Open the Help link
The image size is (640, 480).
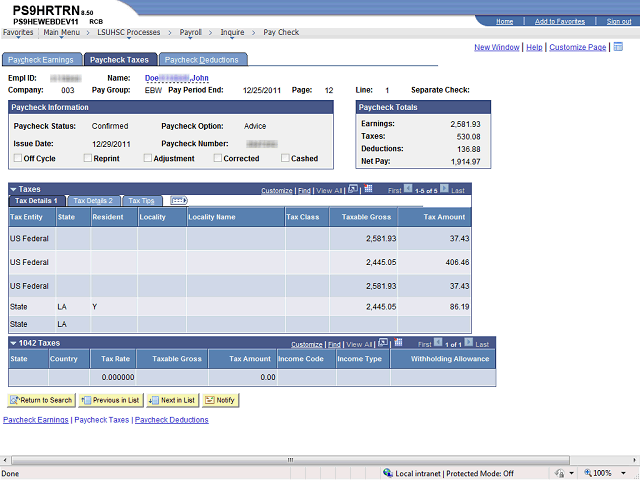(x=534, y=47)
